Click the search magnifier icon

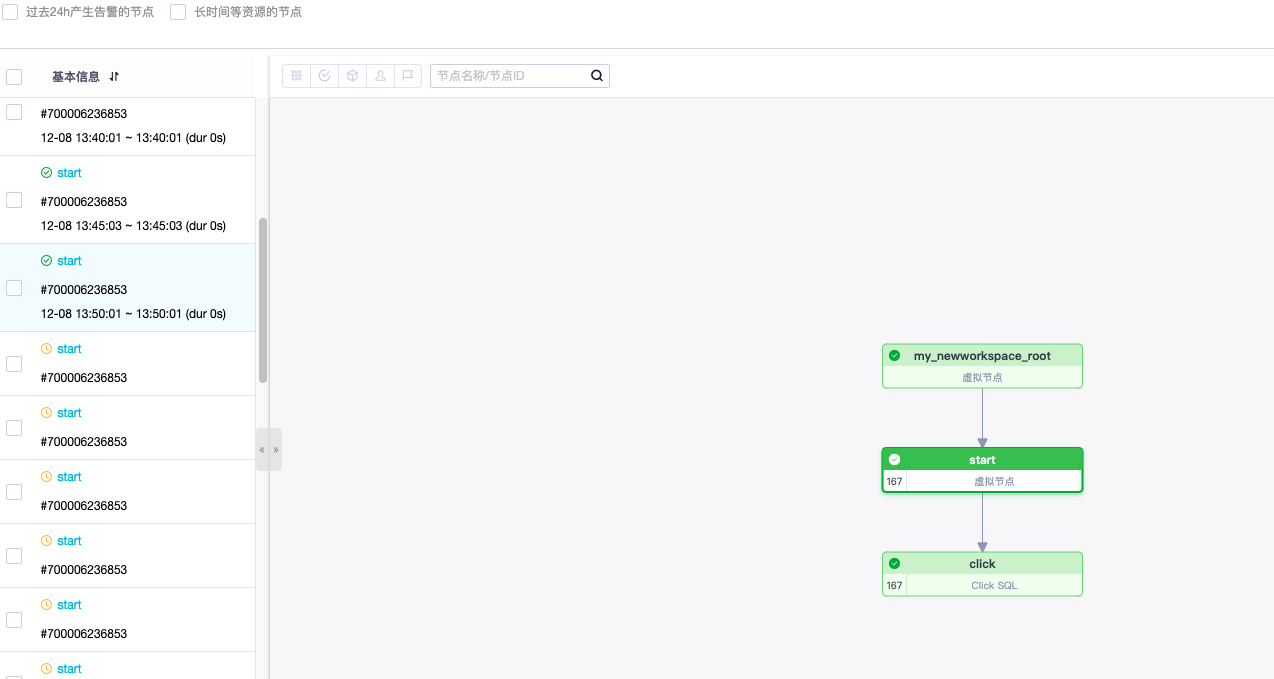tap(597, 76)
